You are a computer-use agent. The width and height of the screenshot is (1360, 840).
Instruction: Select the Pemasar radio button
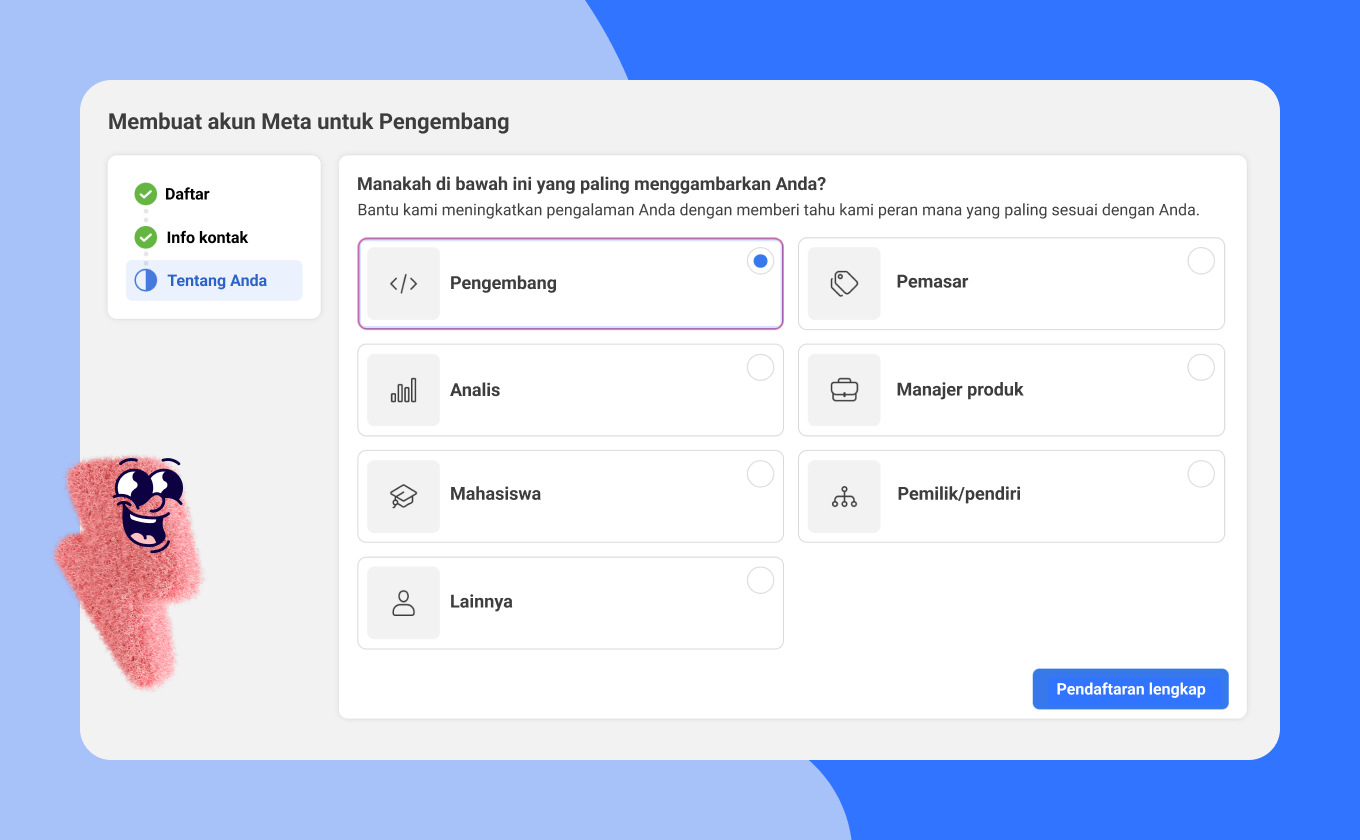tap(1201, 261)
